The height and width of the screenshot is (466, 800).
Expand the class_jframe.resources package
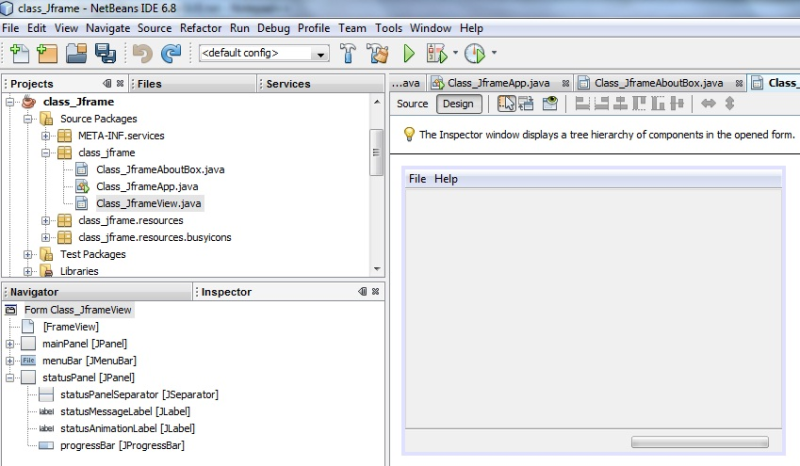pos(45,220)
